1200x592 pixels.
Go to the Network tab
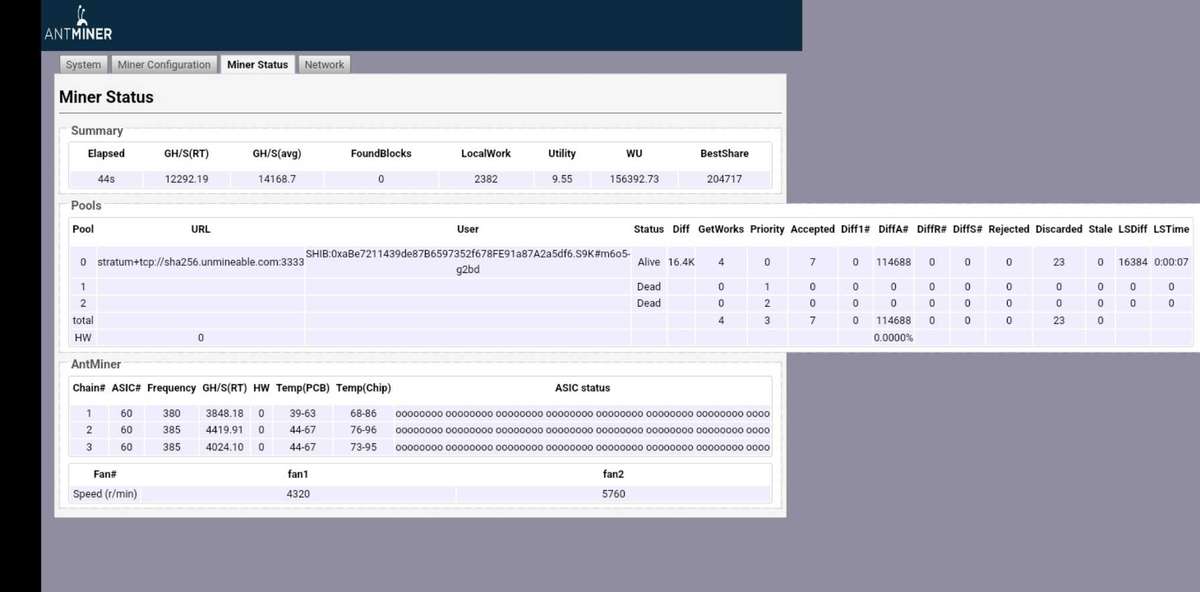click(324, 65)
